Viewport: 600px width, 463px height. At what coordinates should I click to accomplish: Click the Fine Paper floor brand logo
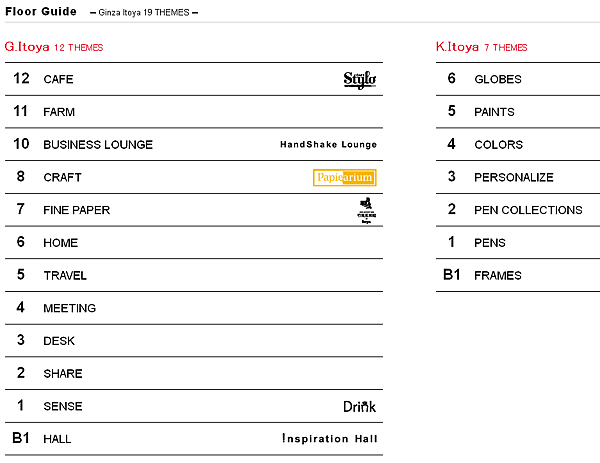pyautogui.click(x=366, y=210)
